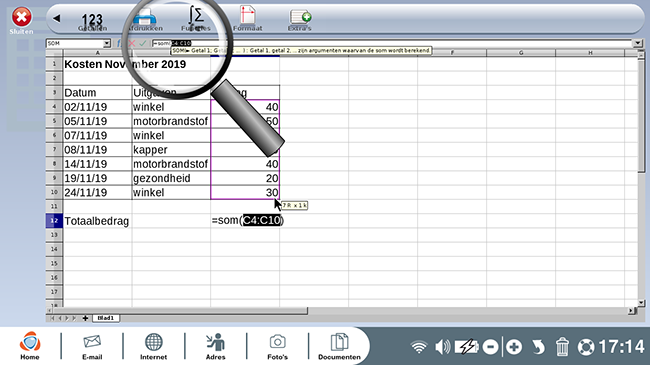The image size is (650, 365).
Task: Expand the formula bar dropdown arrow
Action: tap(638, 43)
